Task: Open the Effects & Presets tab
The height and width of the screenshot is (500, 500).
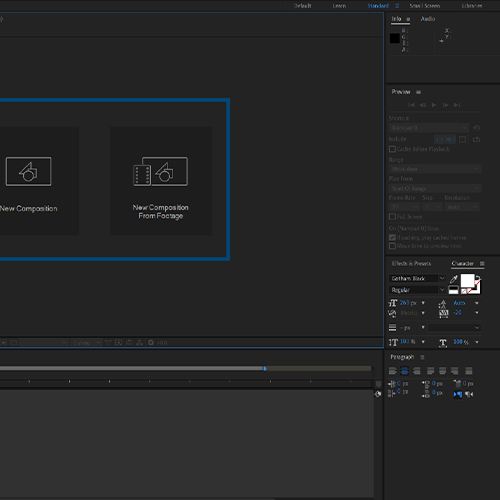Action: click(x=411, y=264)
